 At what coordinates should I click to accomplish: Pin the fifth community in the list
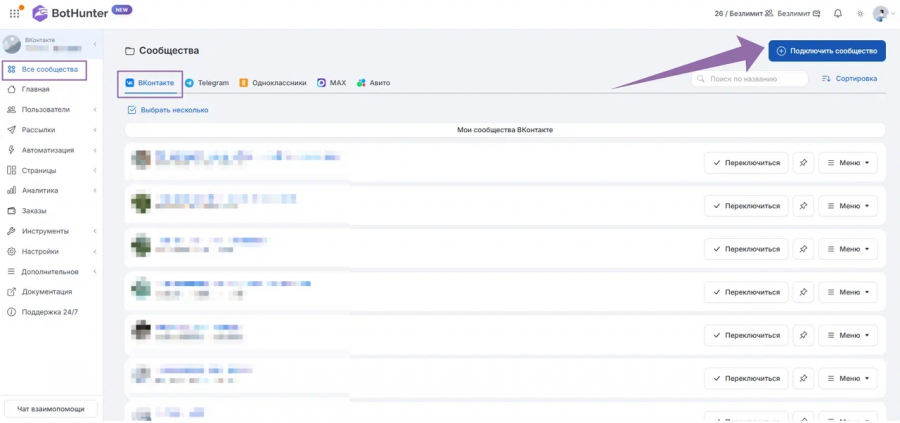tap(804, 335)
